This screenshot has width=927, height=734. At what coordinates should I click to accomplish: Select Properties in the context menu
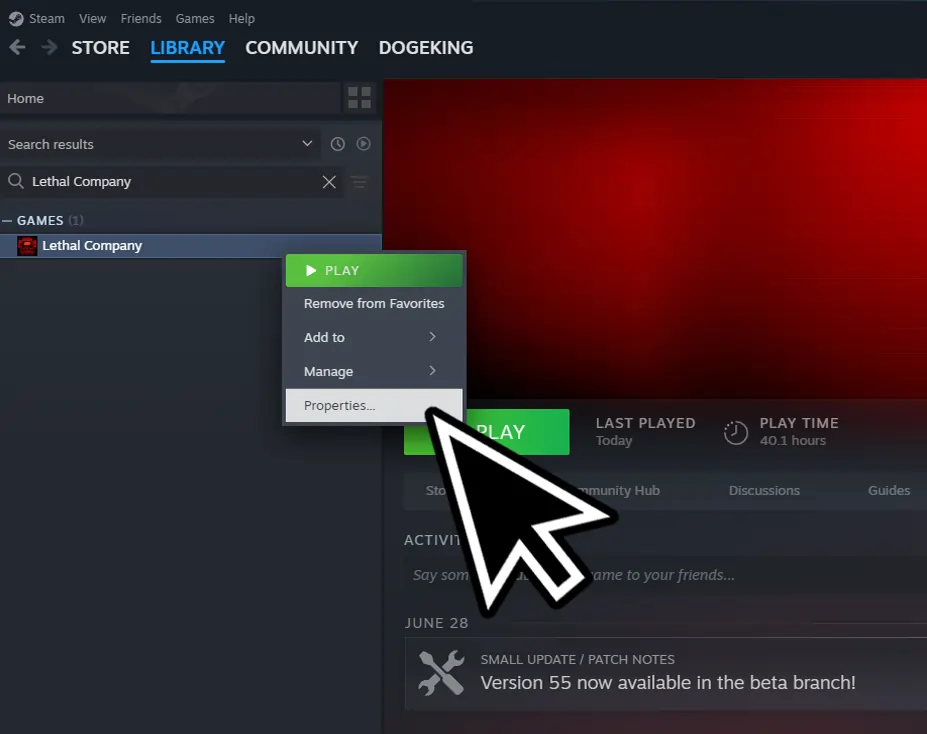[x=339, y=405]
